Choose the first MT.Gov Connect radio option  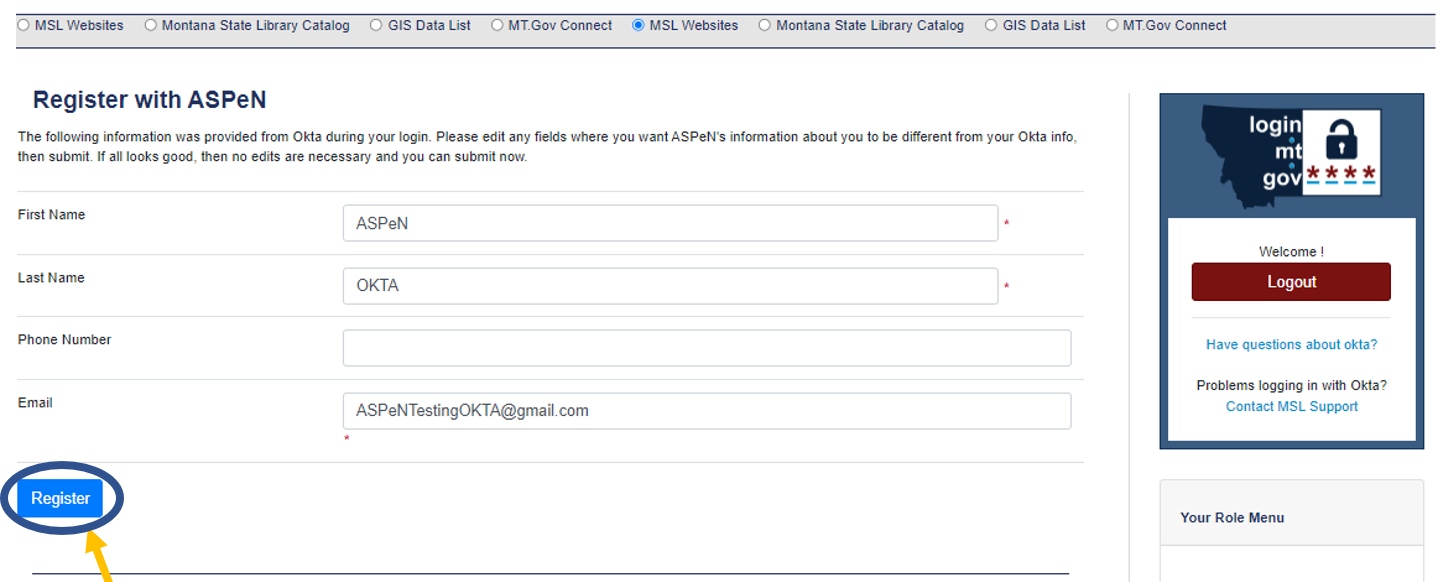pos(497,25)
